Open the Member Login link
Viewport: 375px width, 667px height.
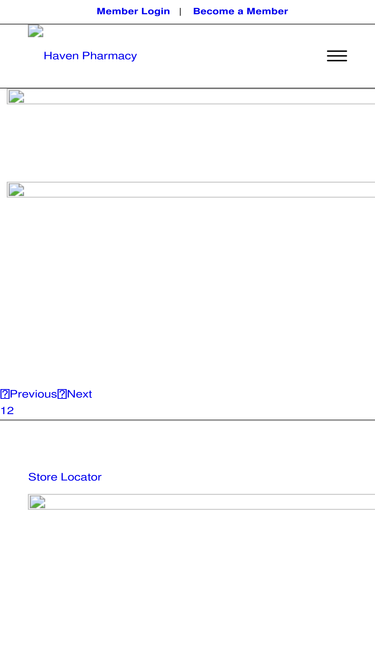(x=133, y=11)
